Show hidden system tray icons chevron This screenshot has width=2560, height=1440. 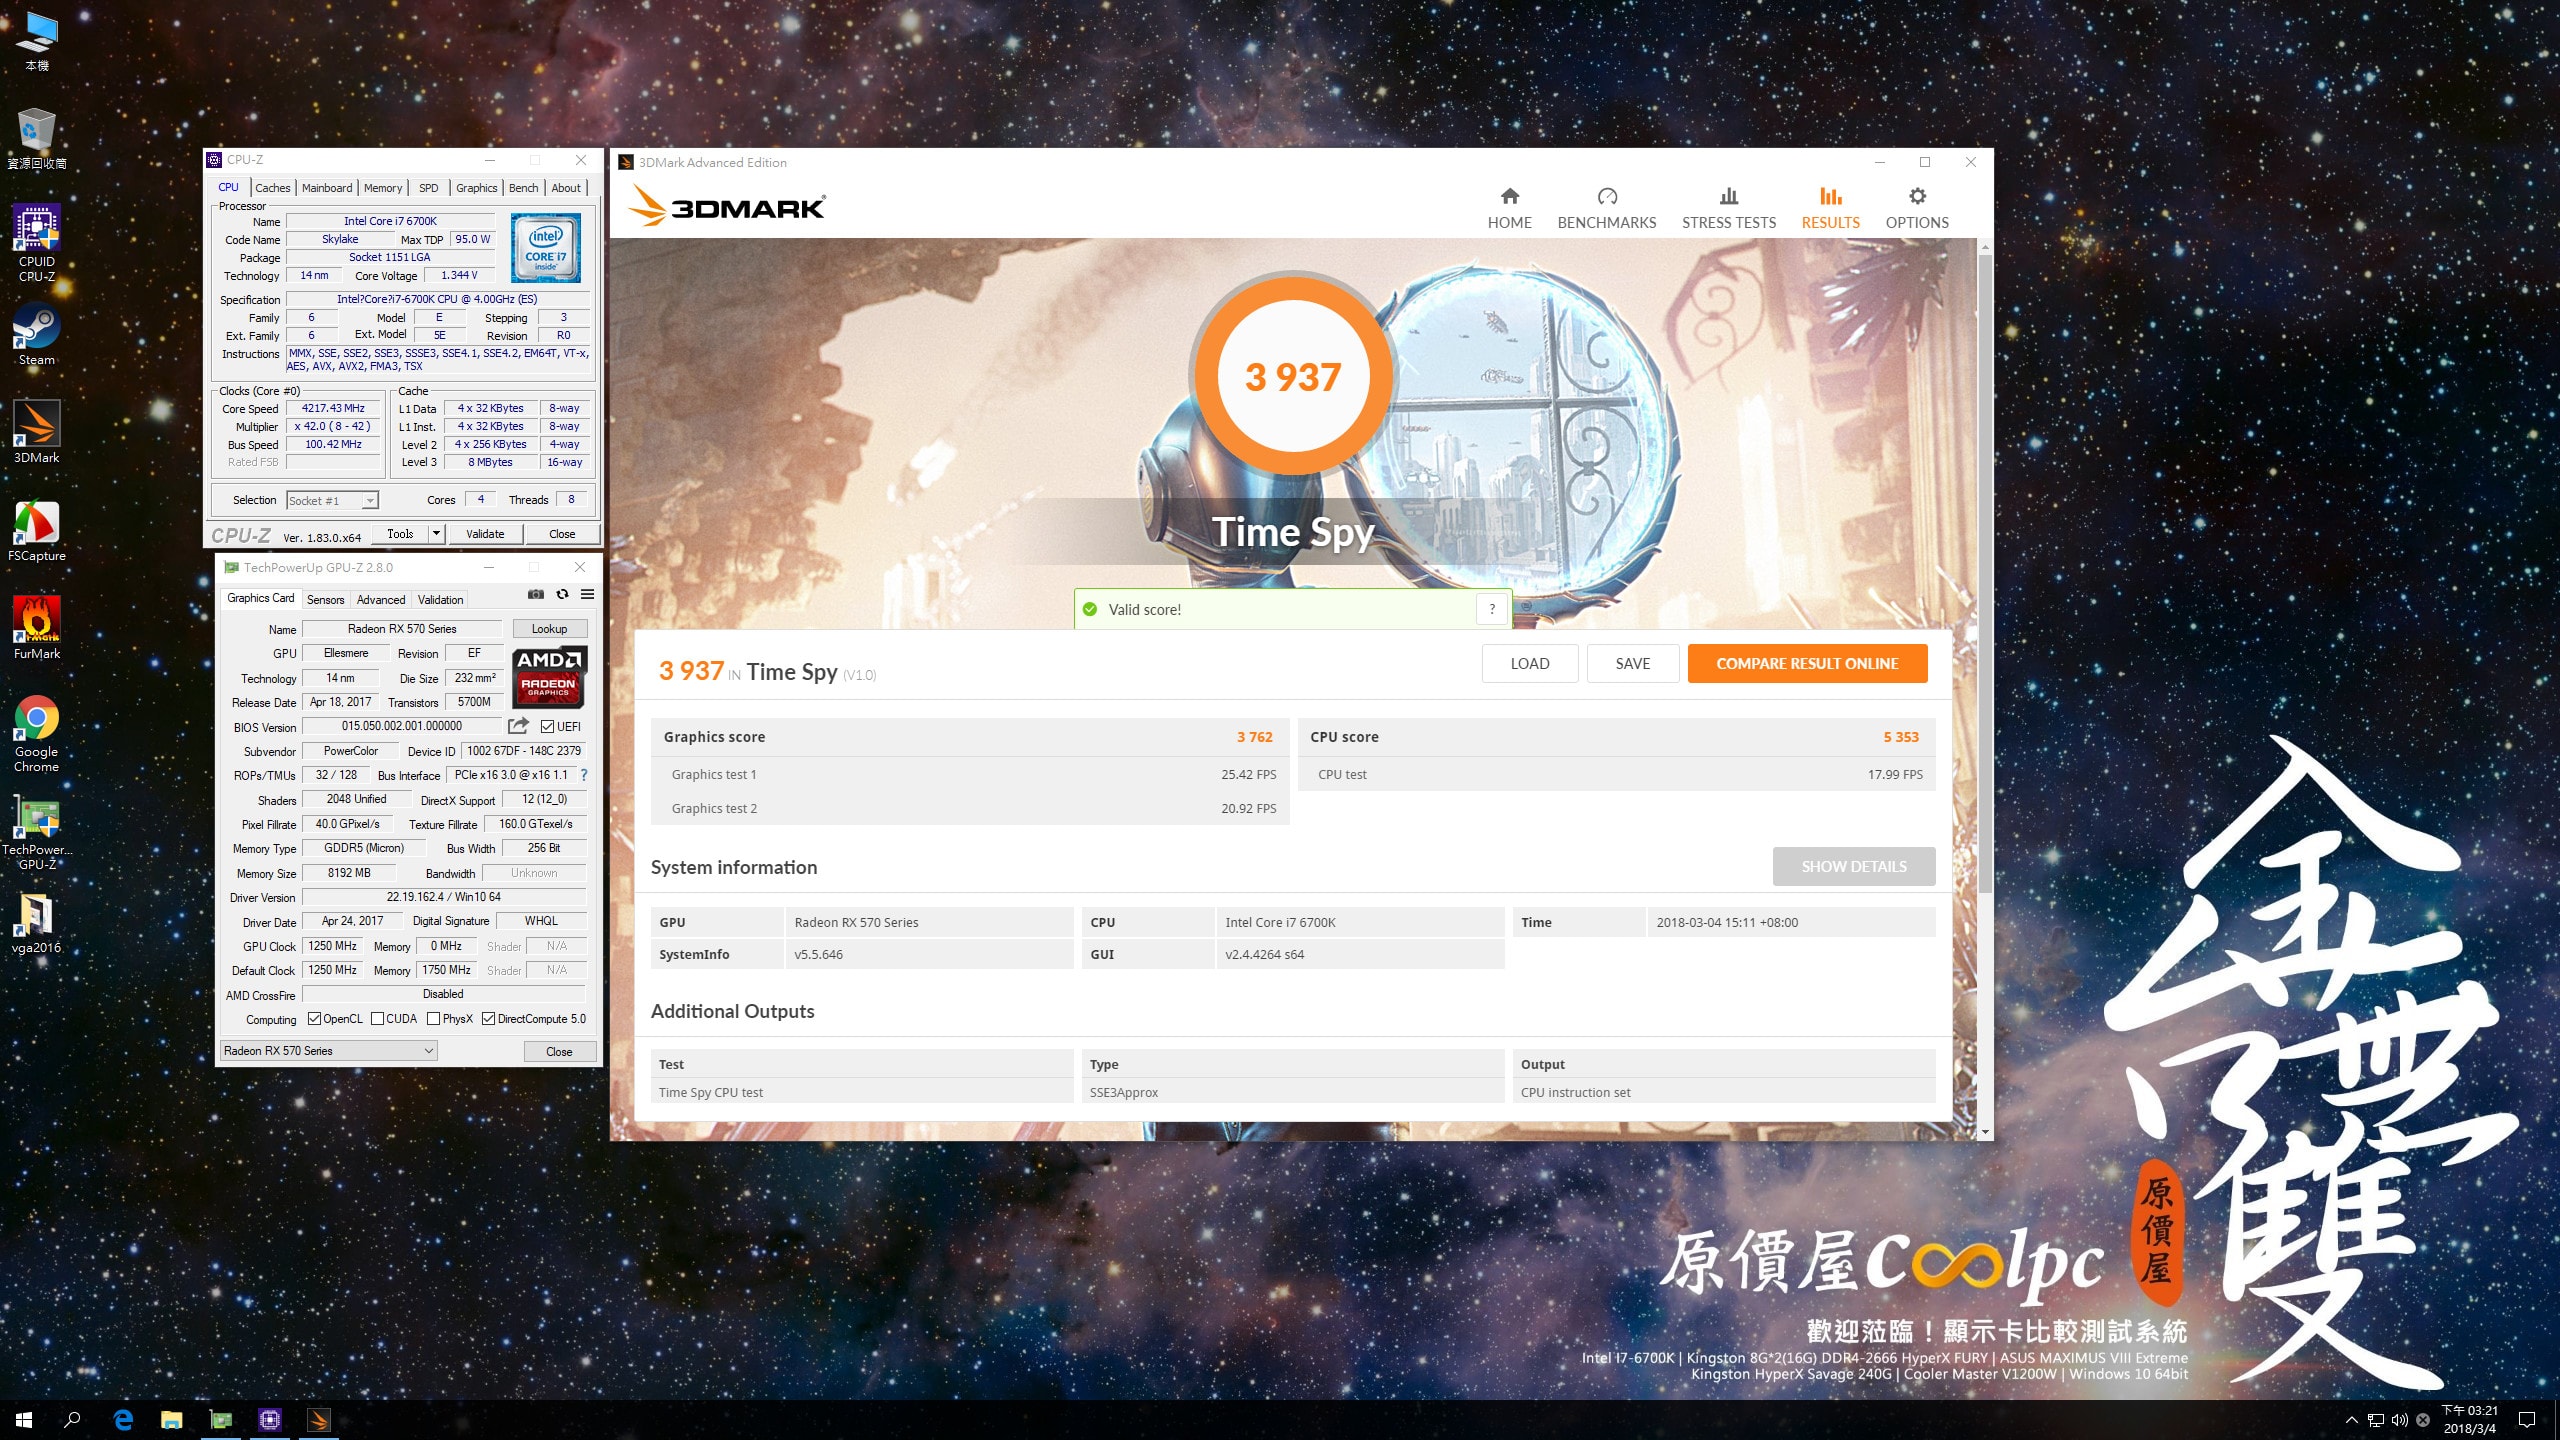coord(2352,1420)
